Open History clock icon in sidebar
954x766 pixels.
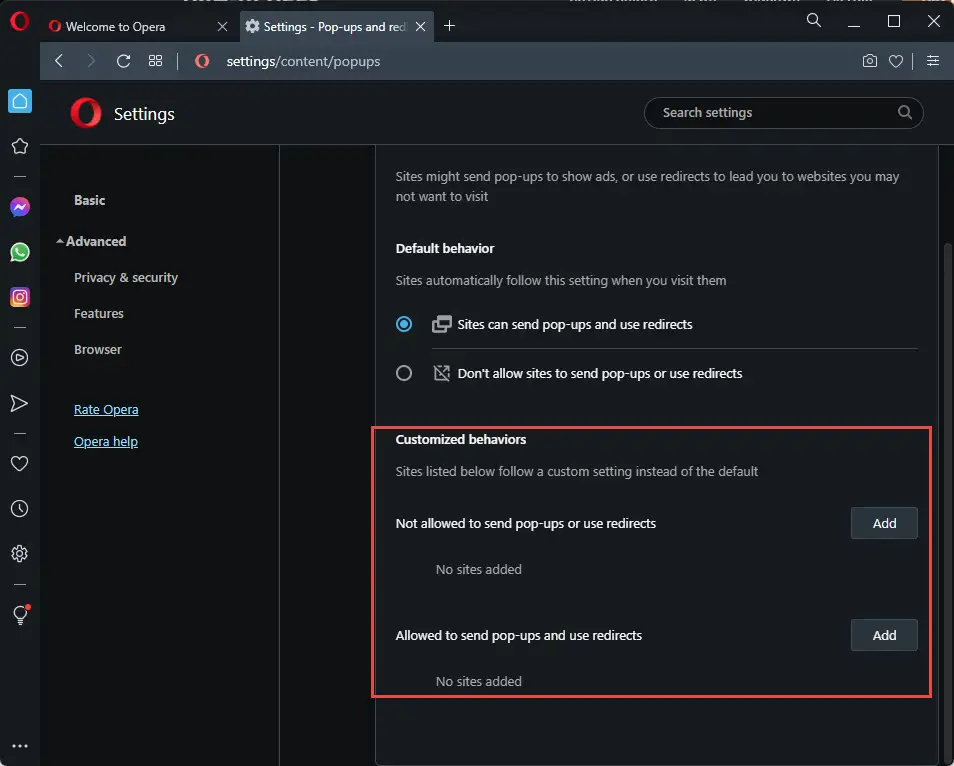(19, 509)
